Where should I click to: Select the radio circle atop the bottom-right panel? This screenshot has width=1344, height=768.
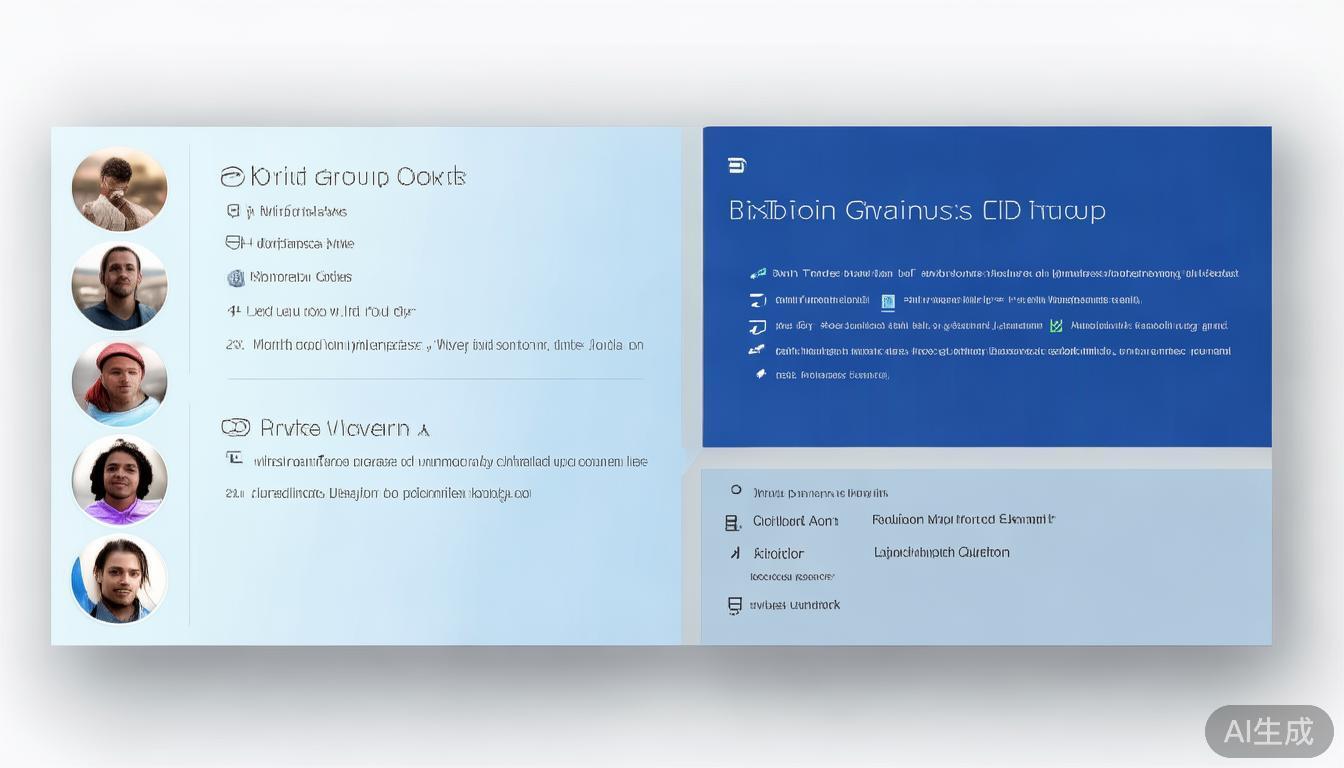[736, 491]
